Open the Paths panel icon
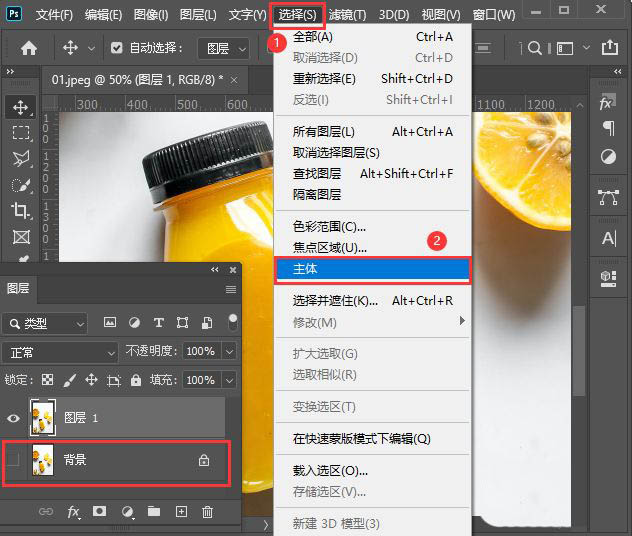The image size is (632, 536). coord(608,197)
